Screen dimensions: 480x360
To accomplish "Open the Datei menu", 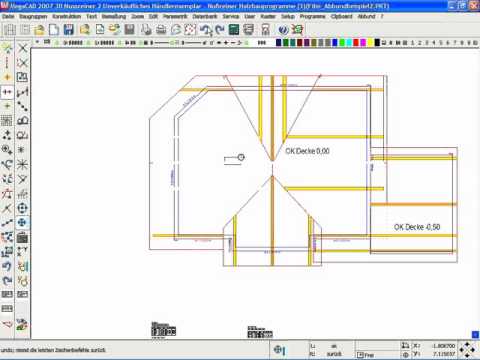I will (8, 16).
